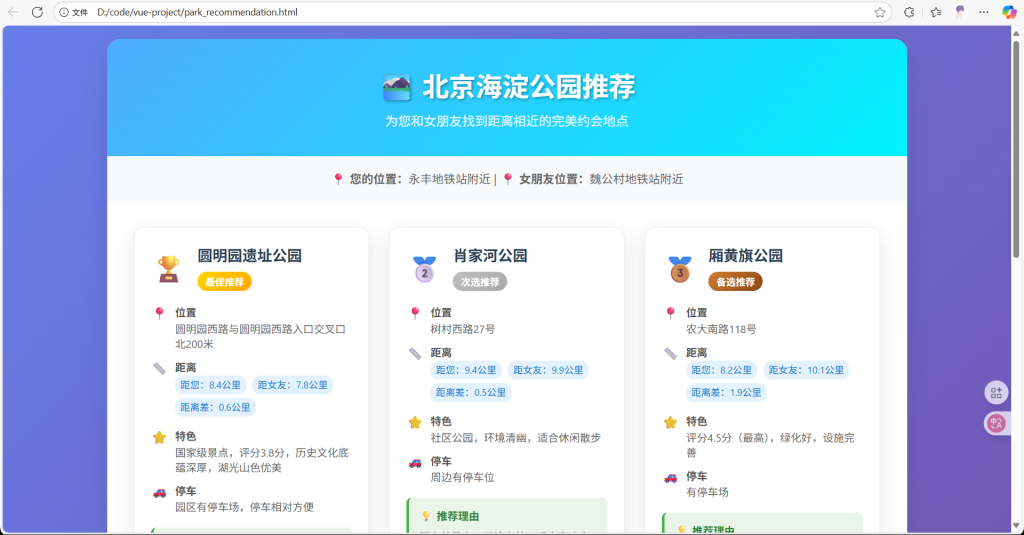The image size is (1024, 535).
Task: Open the browser settings three-dot menu
Action: click(985, 12)
